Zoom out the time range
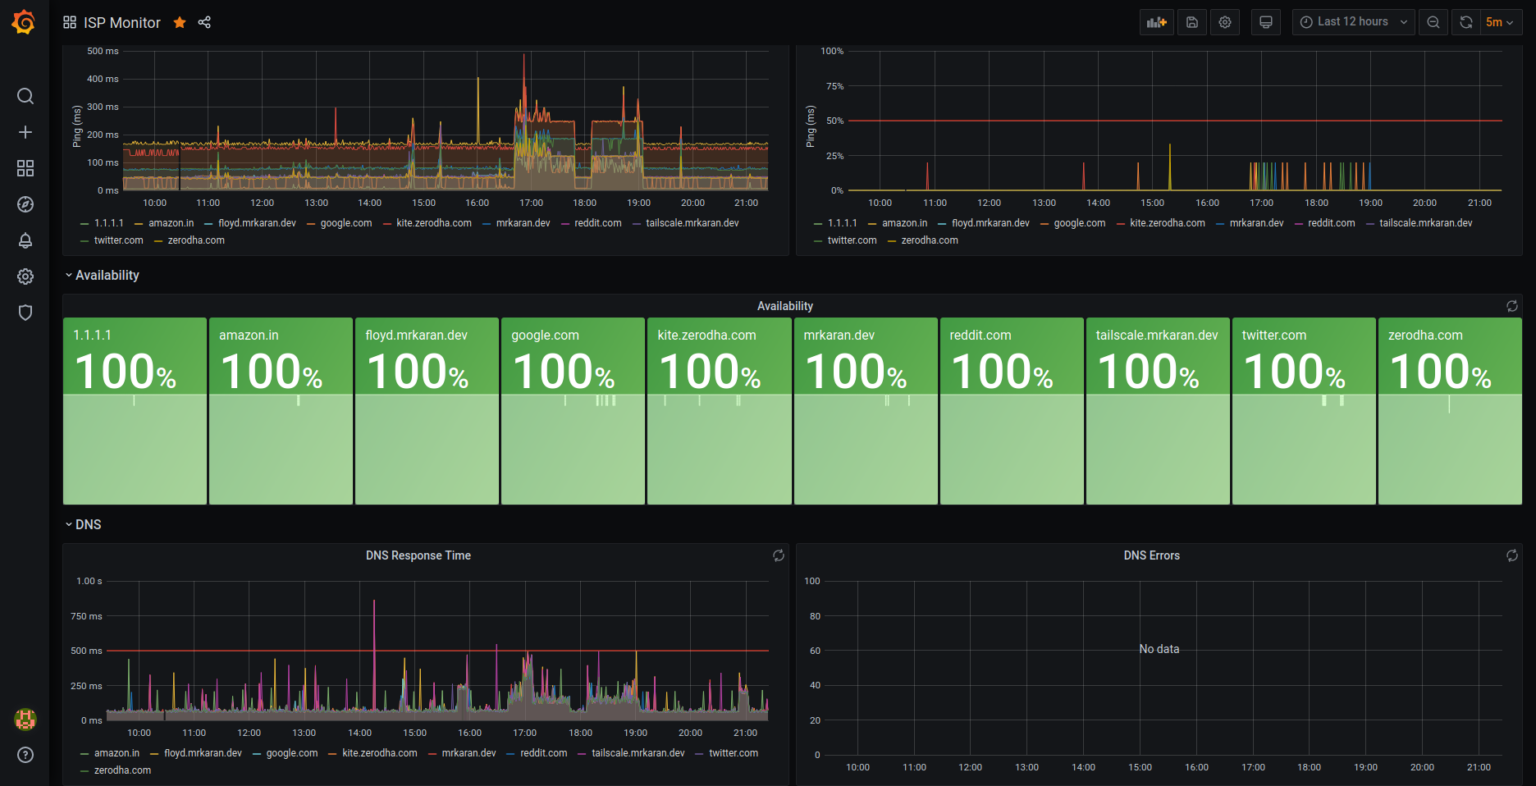 [x=1432, y=21]
